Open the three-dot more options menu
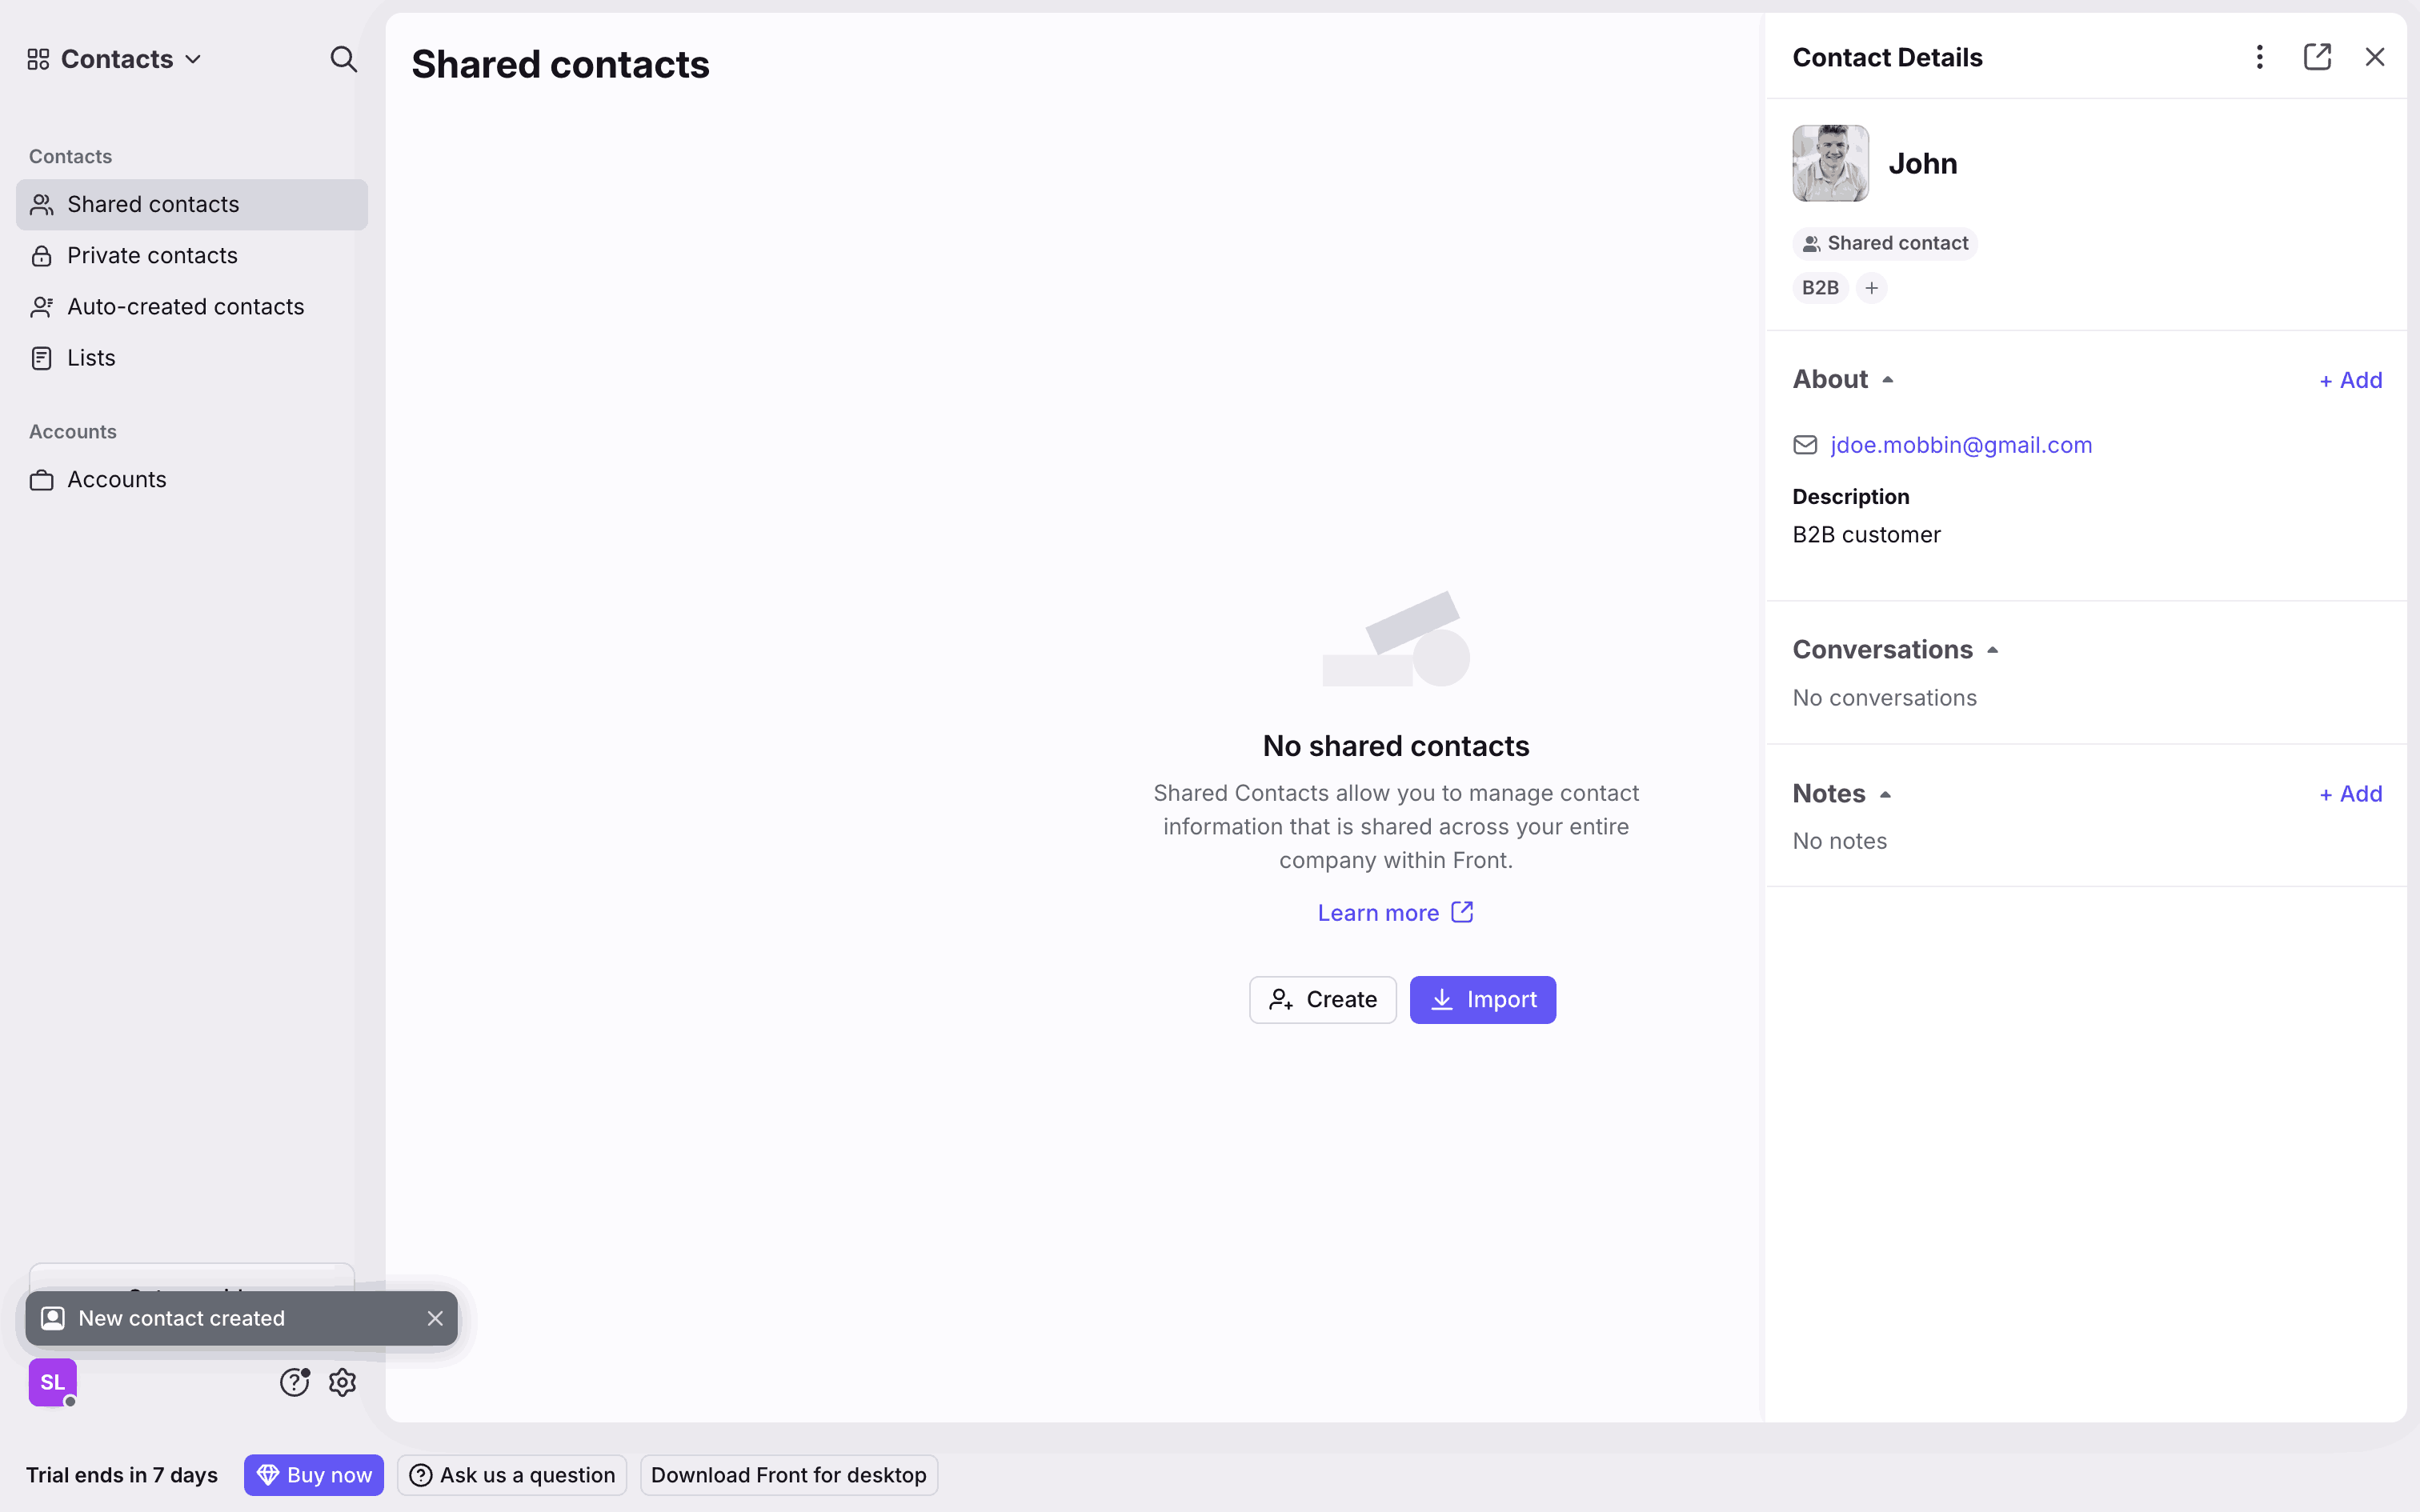Screen dimensions: 2420x1512 point(2259,58)
